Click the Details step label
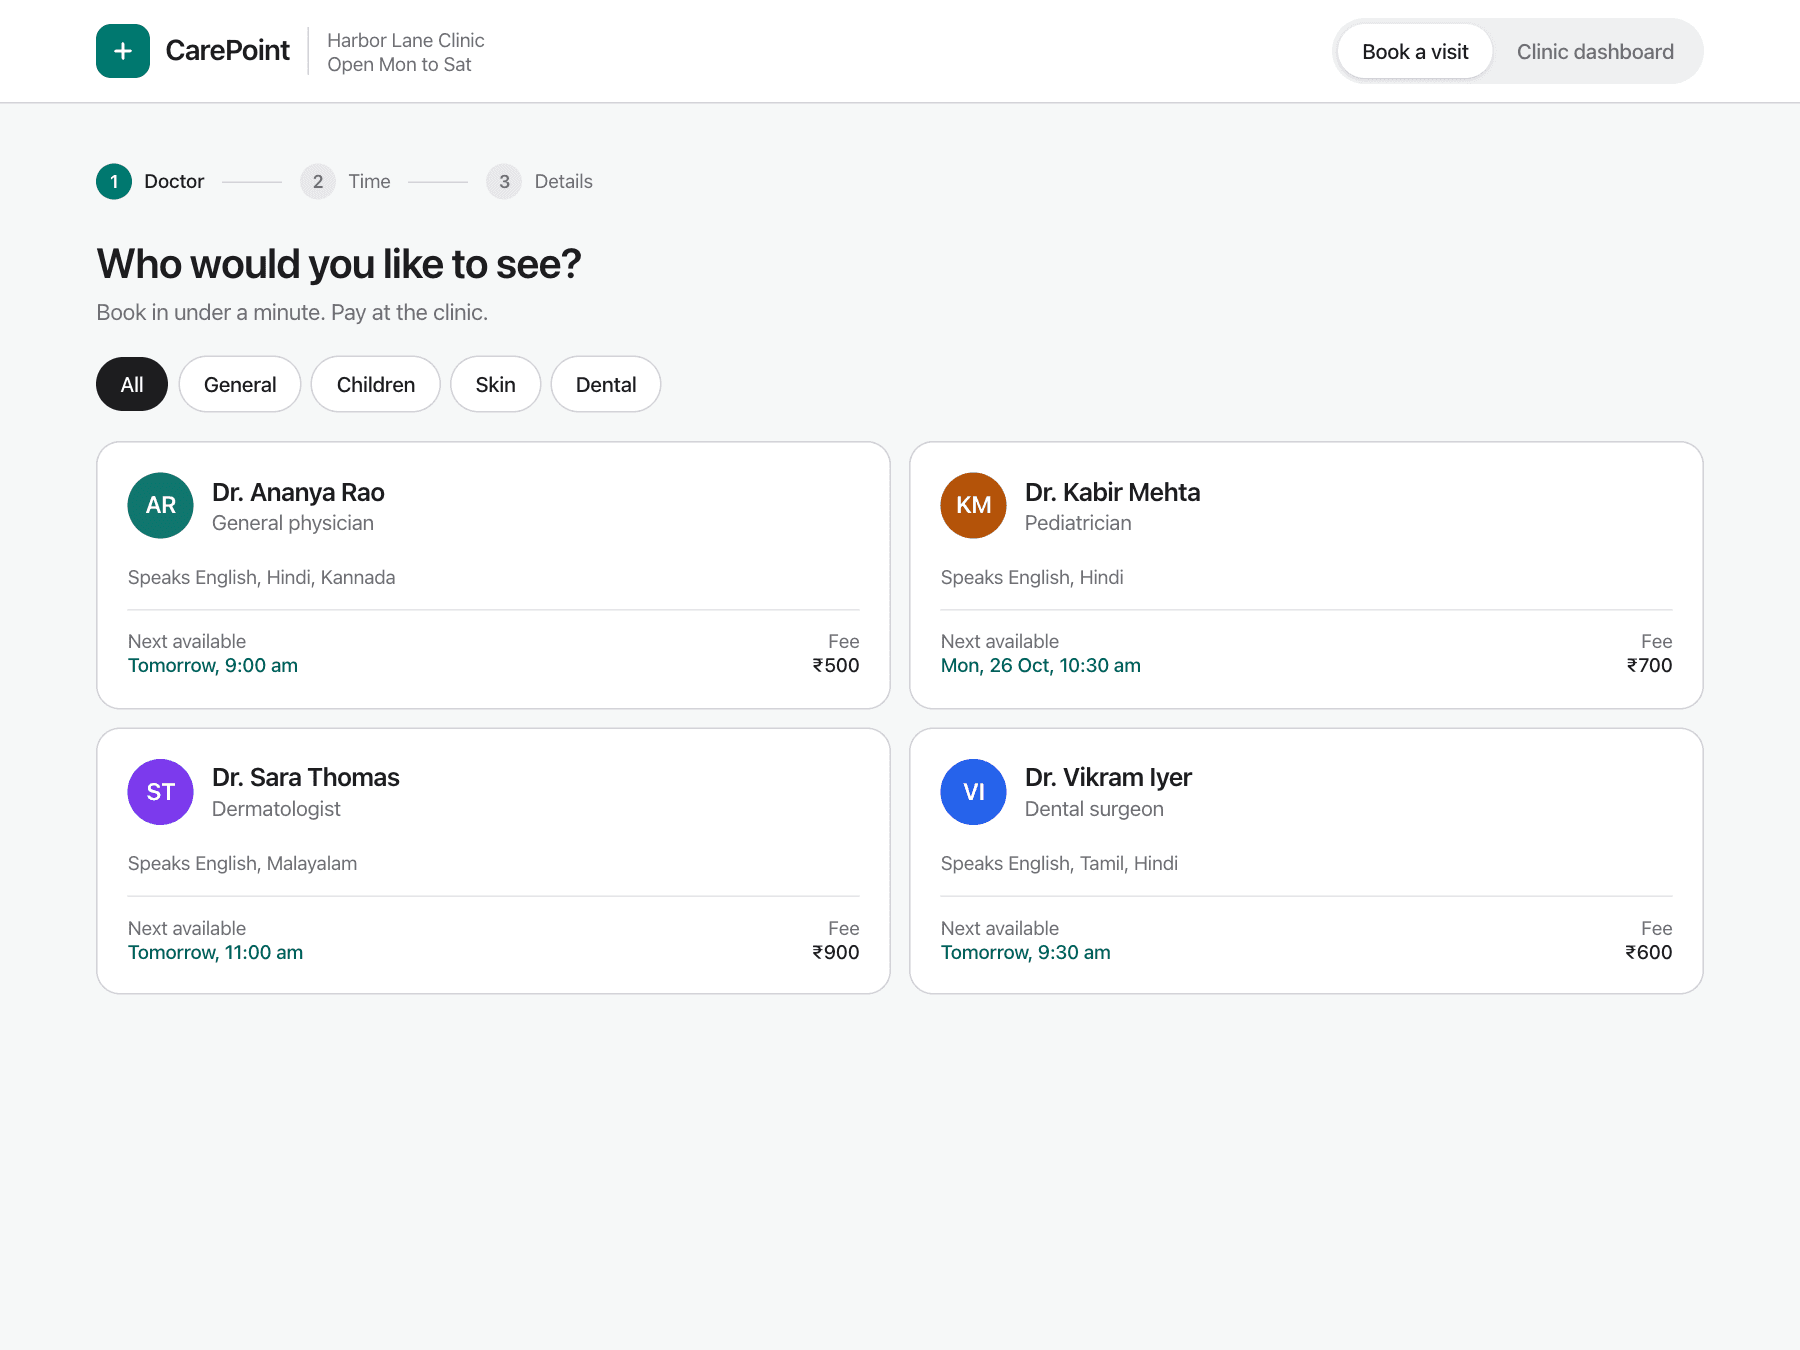 [563, 181]
